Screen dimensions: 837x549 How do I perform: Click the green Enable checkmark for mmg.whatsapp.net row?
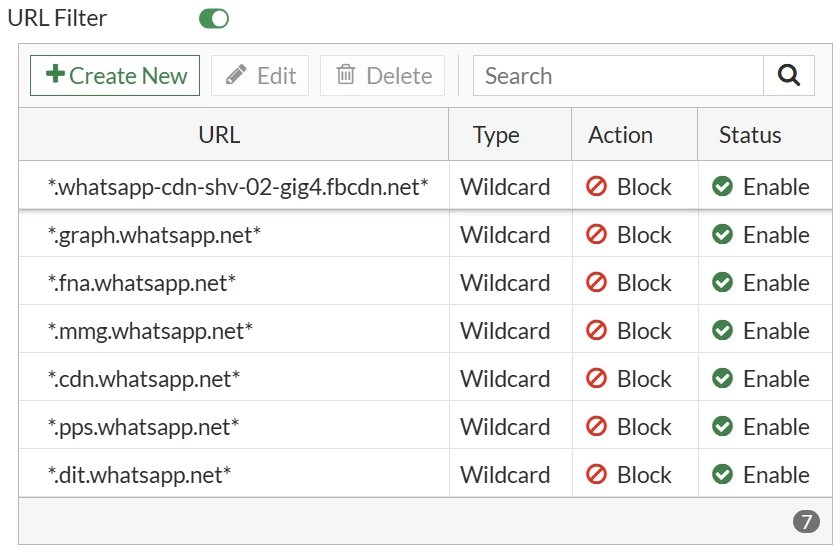[722, 331]
